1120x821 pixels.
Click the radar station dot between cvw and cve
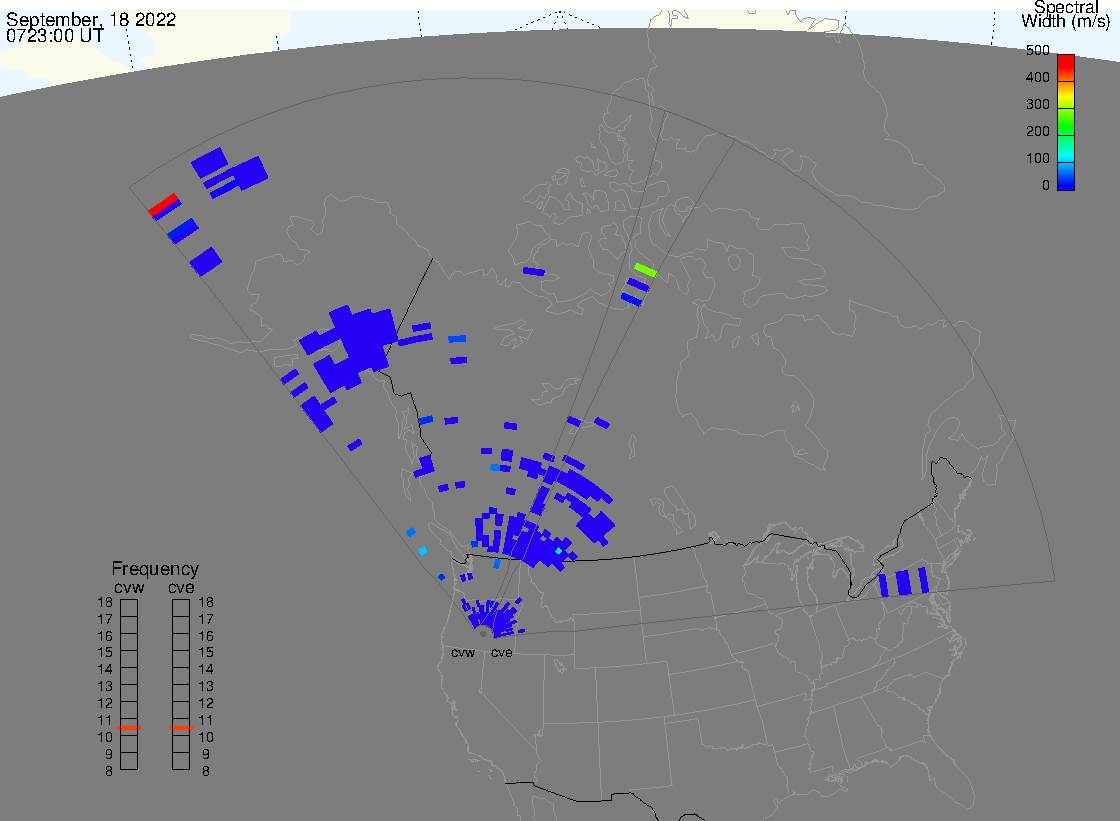coord(483,634)
